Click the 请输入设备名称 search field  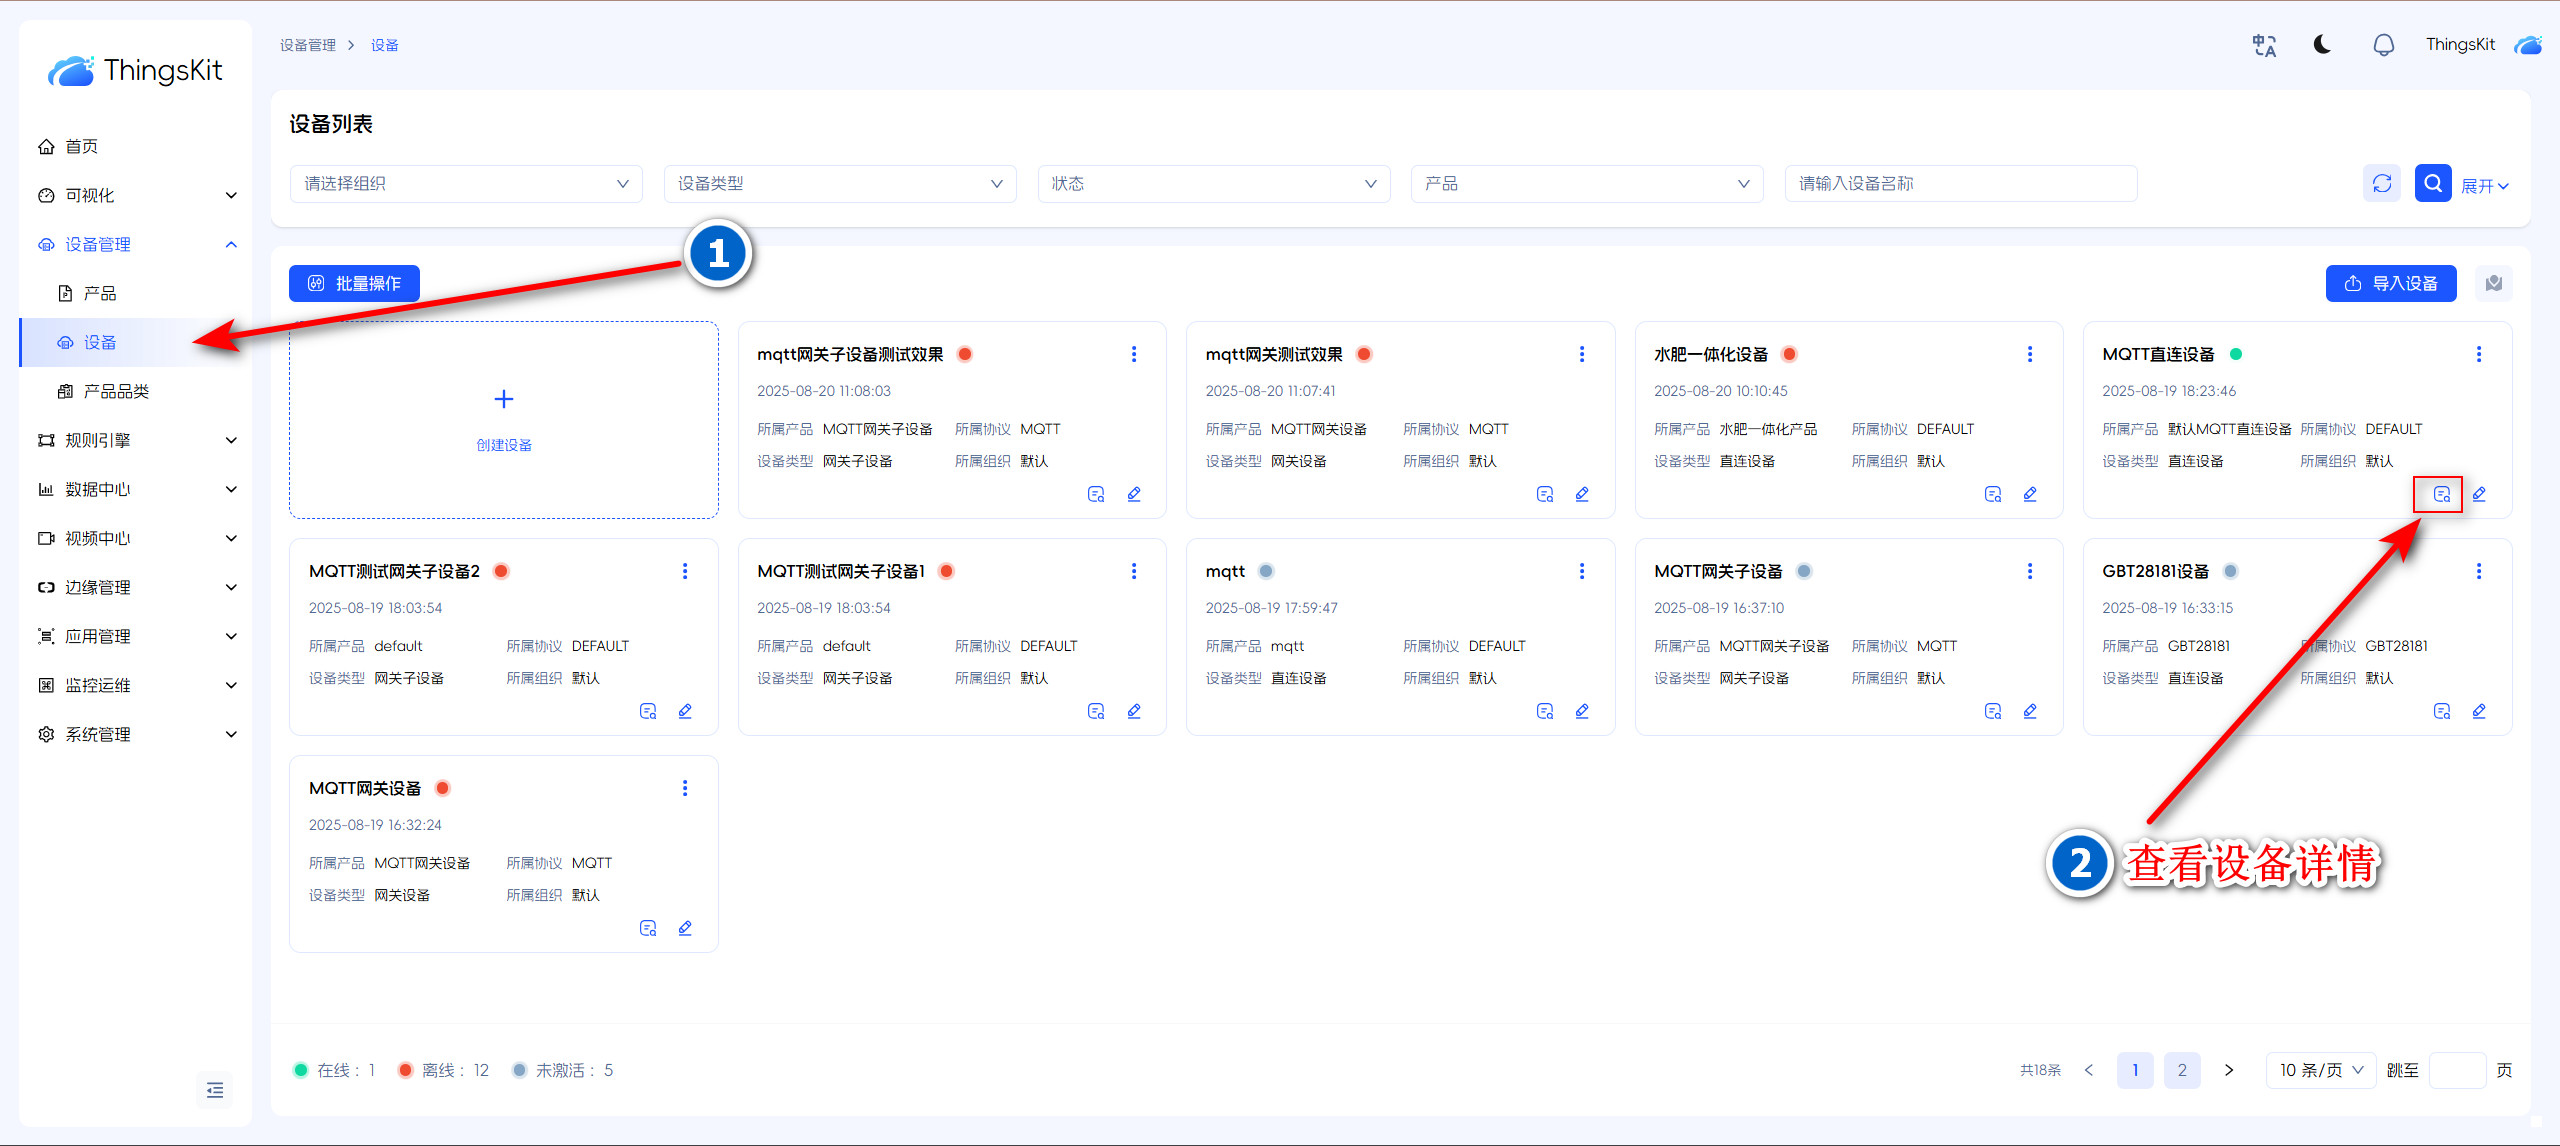pos(1960,184)
